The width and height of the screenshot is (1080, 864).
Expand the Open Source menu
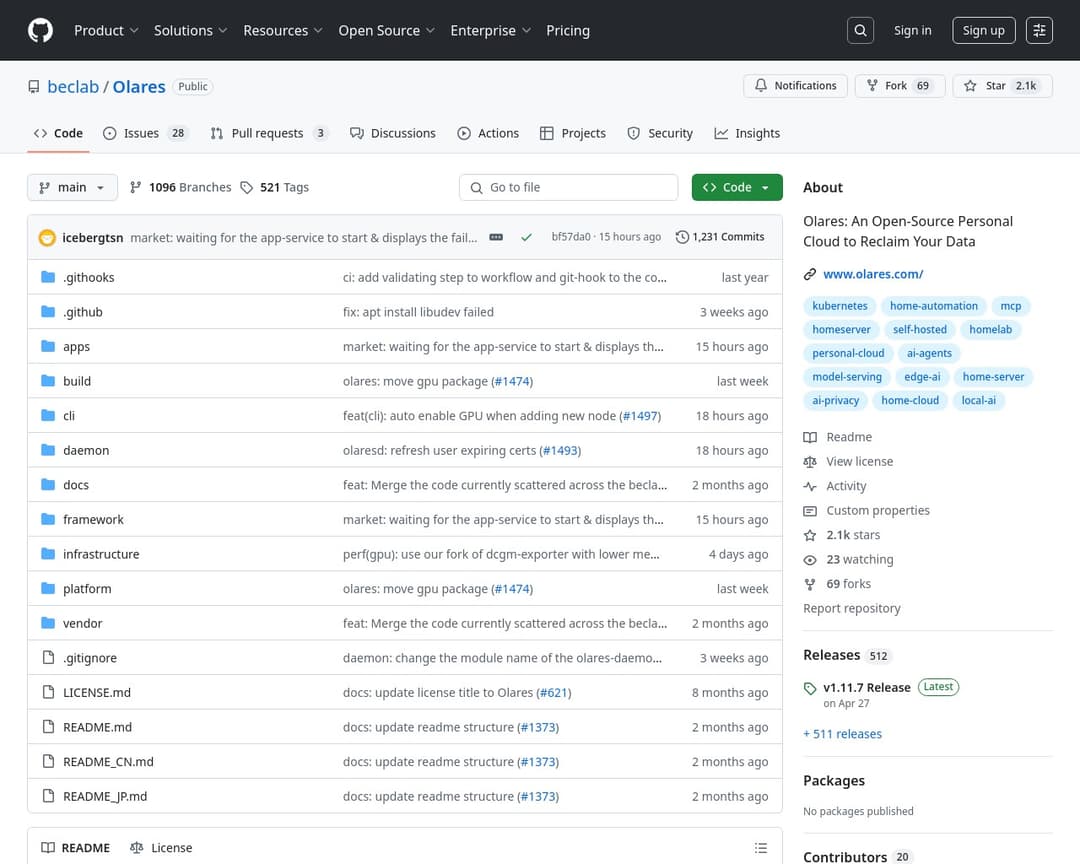386,30
